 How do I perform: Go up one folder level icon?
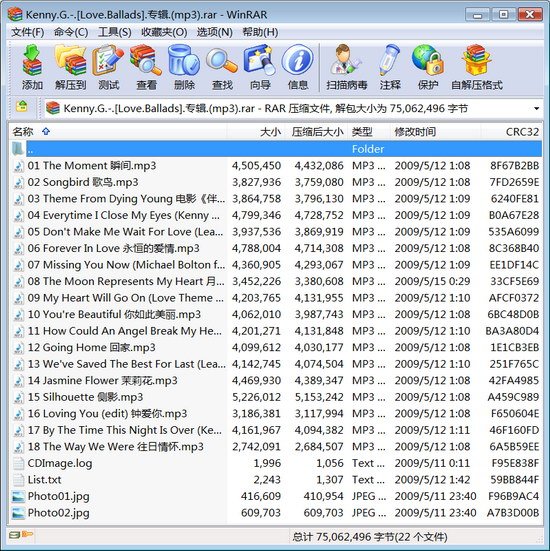point(22,106)
